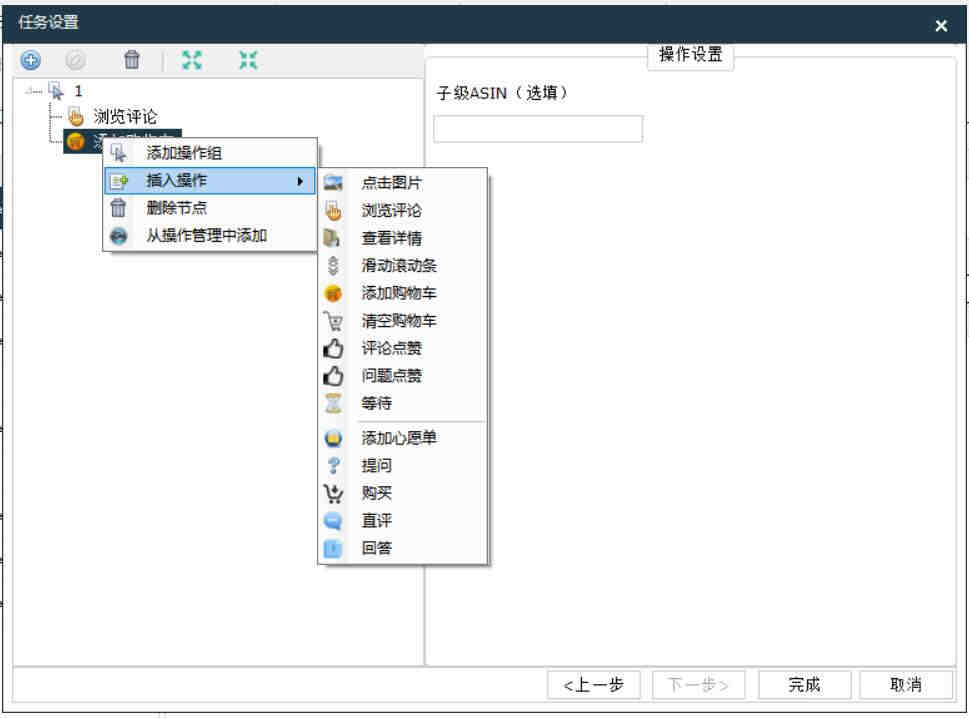The image size is (969, 718).
Task: Click the collapse-all green arrows icon
Action: click(x=247, y=60)
